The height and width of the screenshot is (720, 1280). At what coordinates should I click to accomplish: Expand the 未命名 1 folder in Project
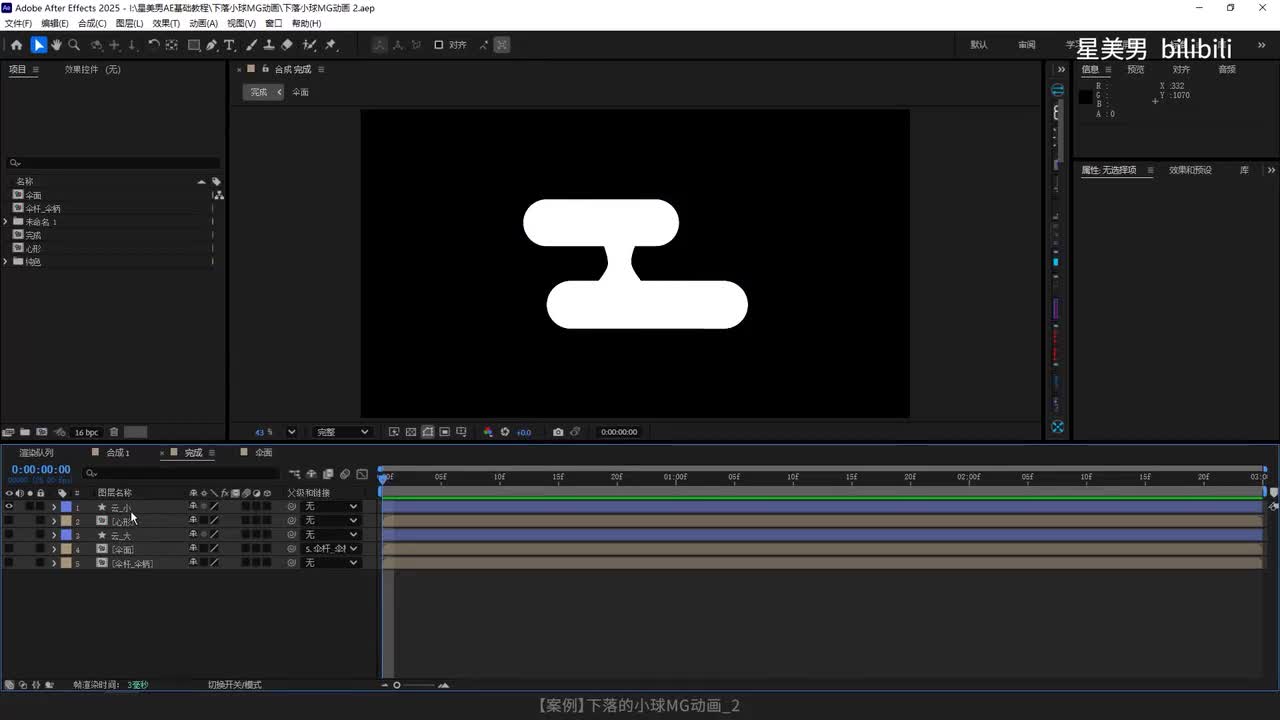click(6, 222)
